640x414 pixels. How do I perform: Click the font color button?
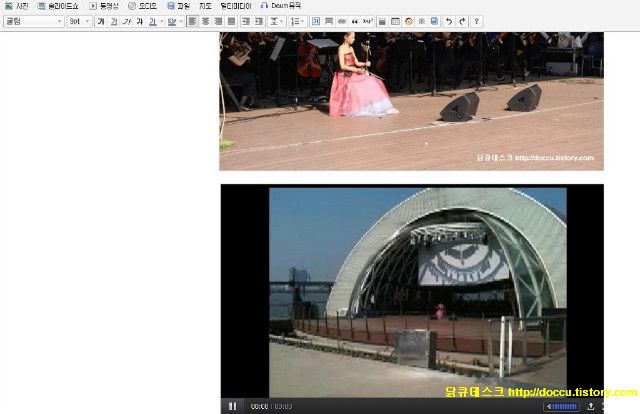point(152,21)
